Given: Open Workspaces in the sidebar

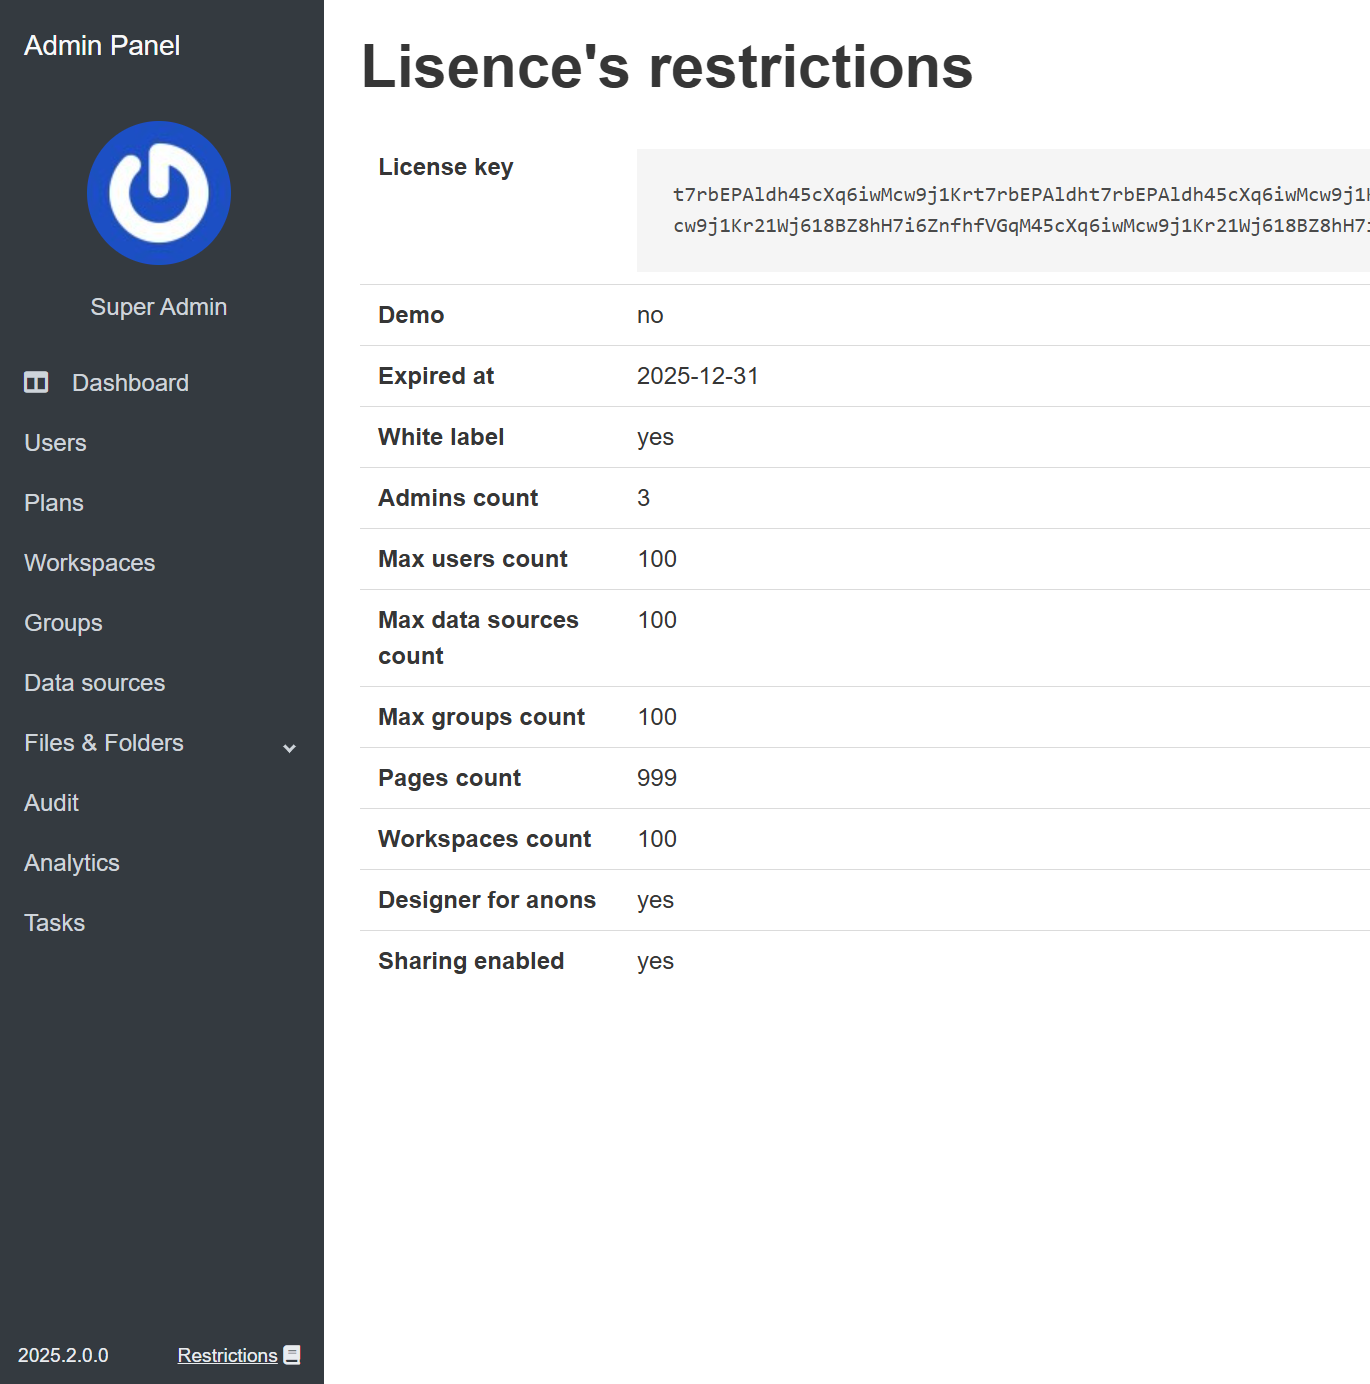Looking at the screenshot, I should (90, 563).
